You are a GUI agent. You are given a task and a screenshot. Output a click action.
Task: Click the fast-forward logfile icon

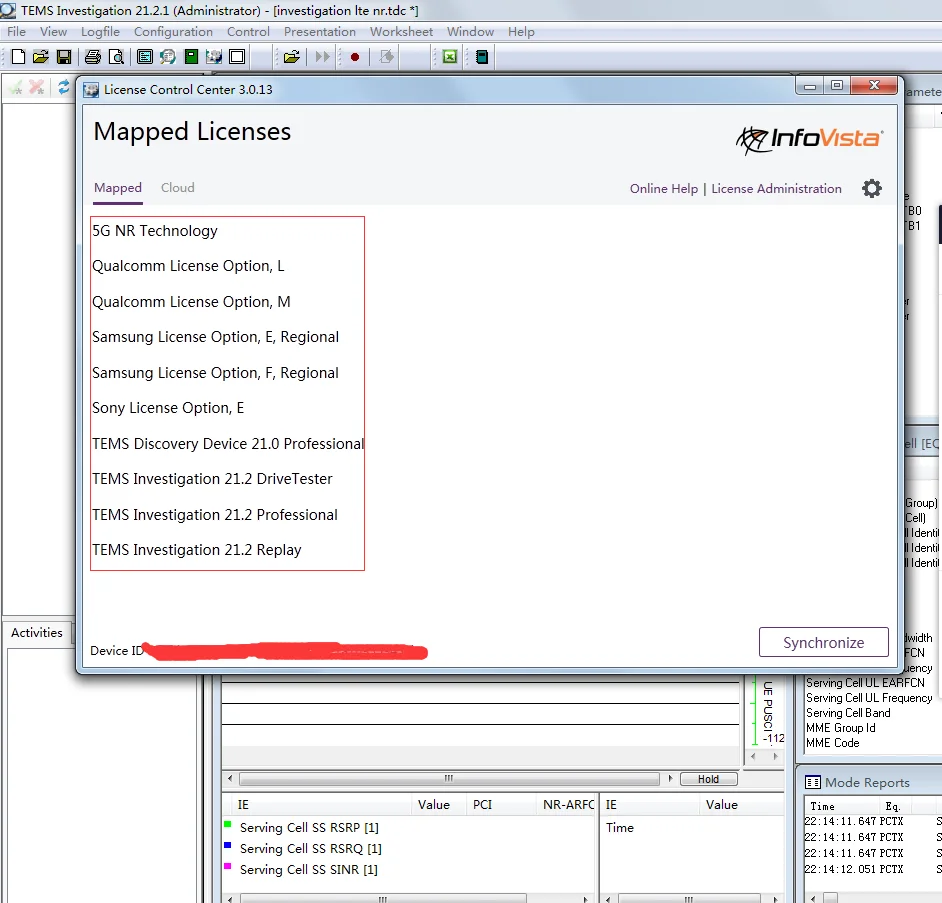click(x=323, y=57)
